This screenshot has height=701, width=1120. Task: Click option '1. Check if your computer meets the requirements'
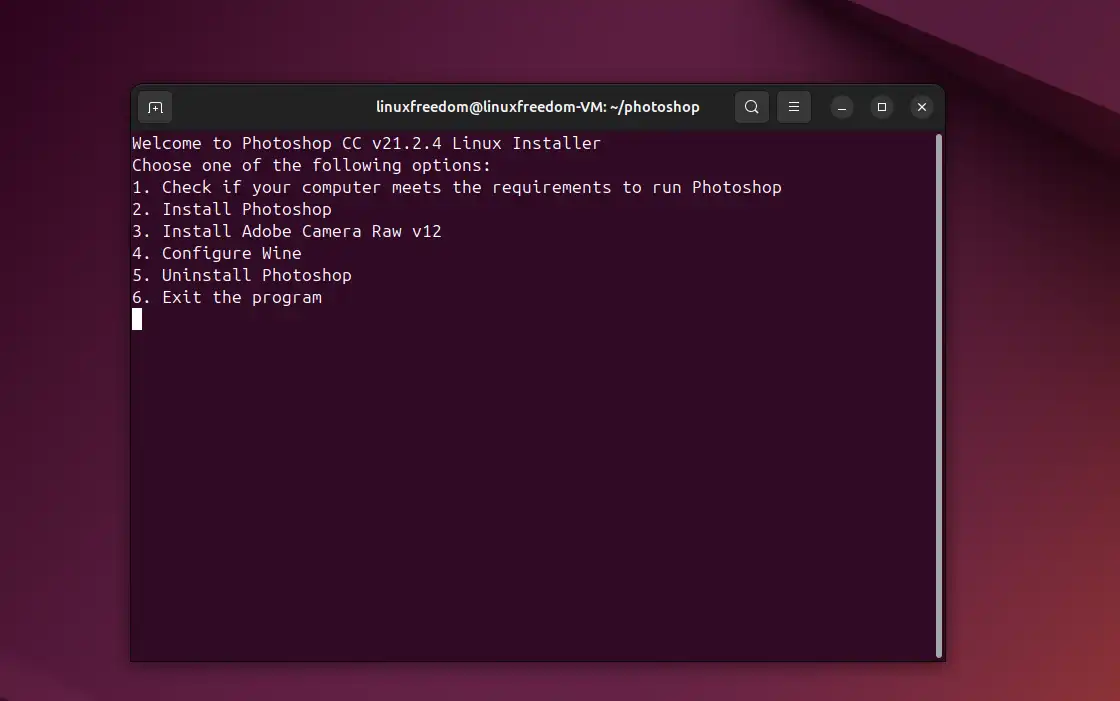click(x=456, y=188)
